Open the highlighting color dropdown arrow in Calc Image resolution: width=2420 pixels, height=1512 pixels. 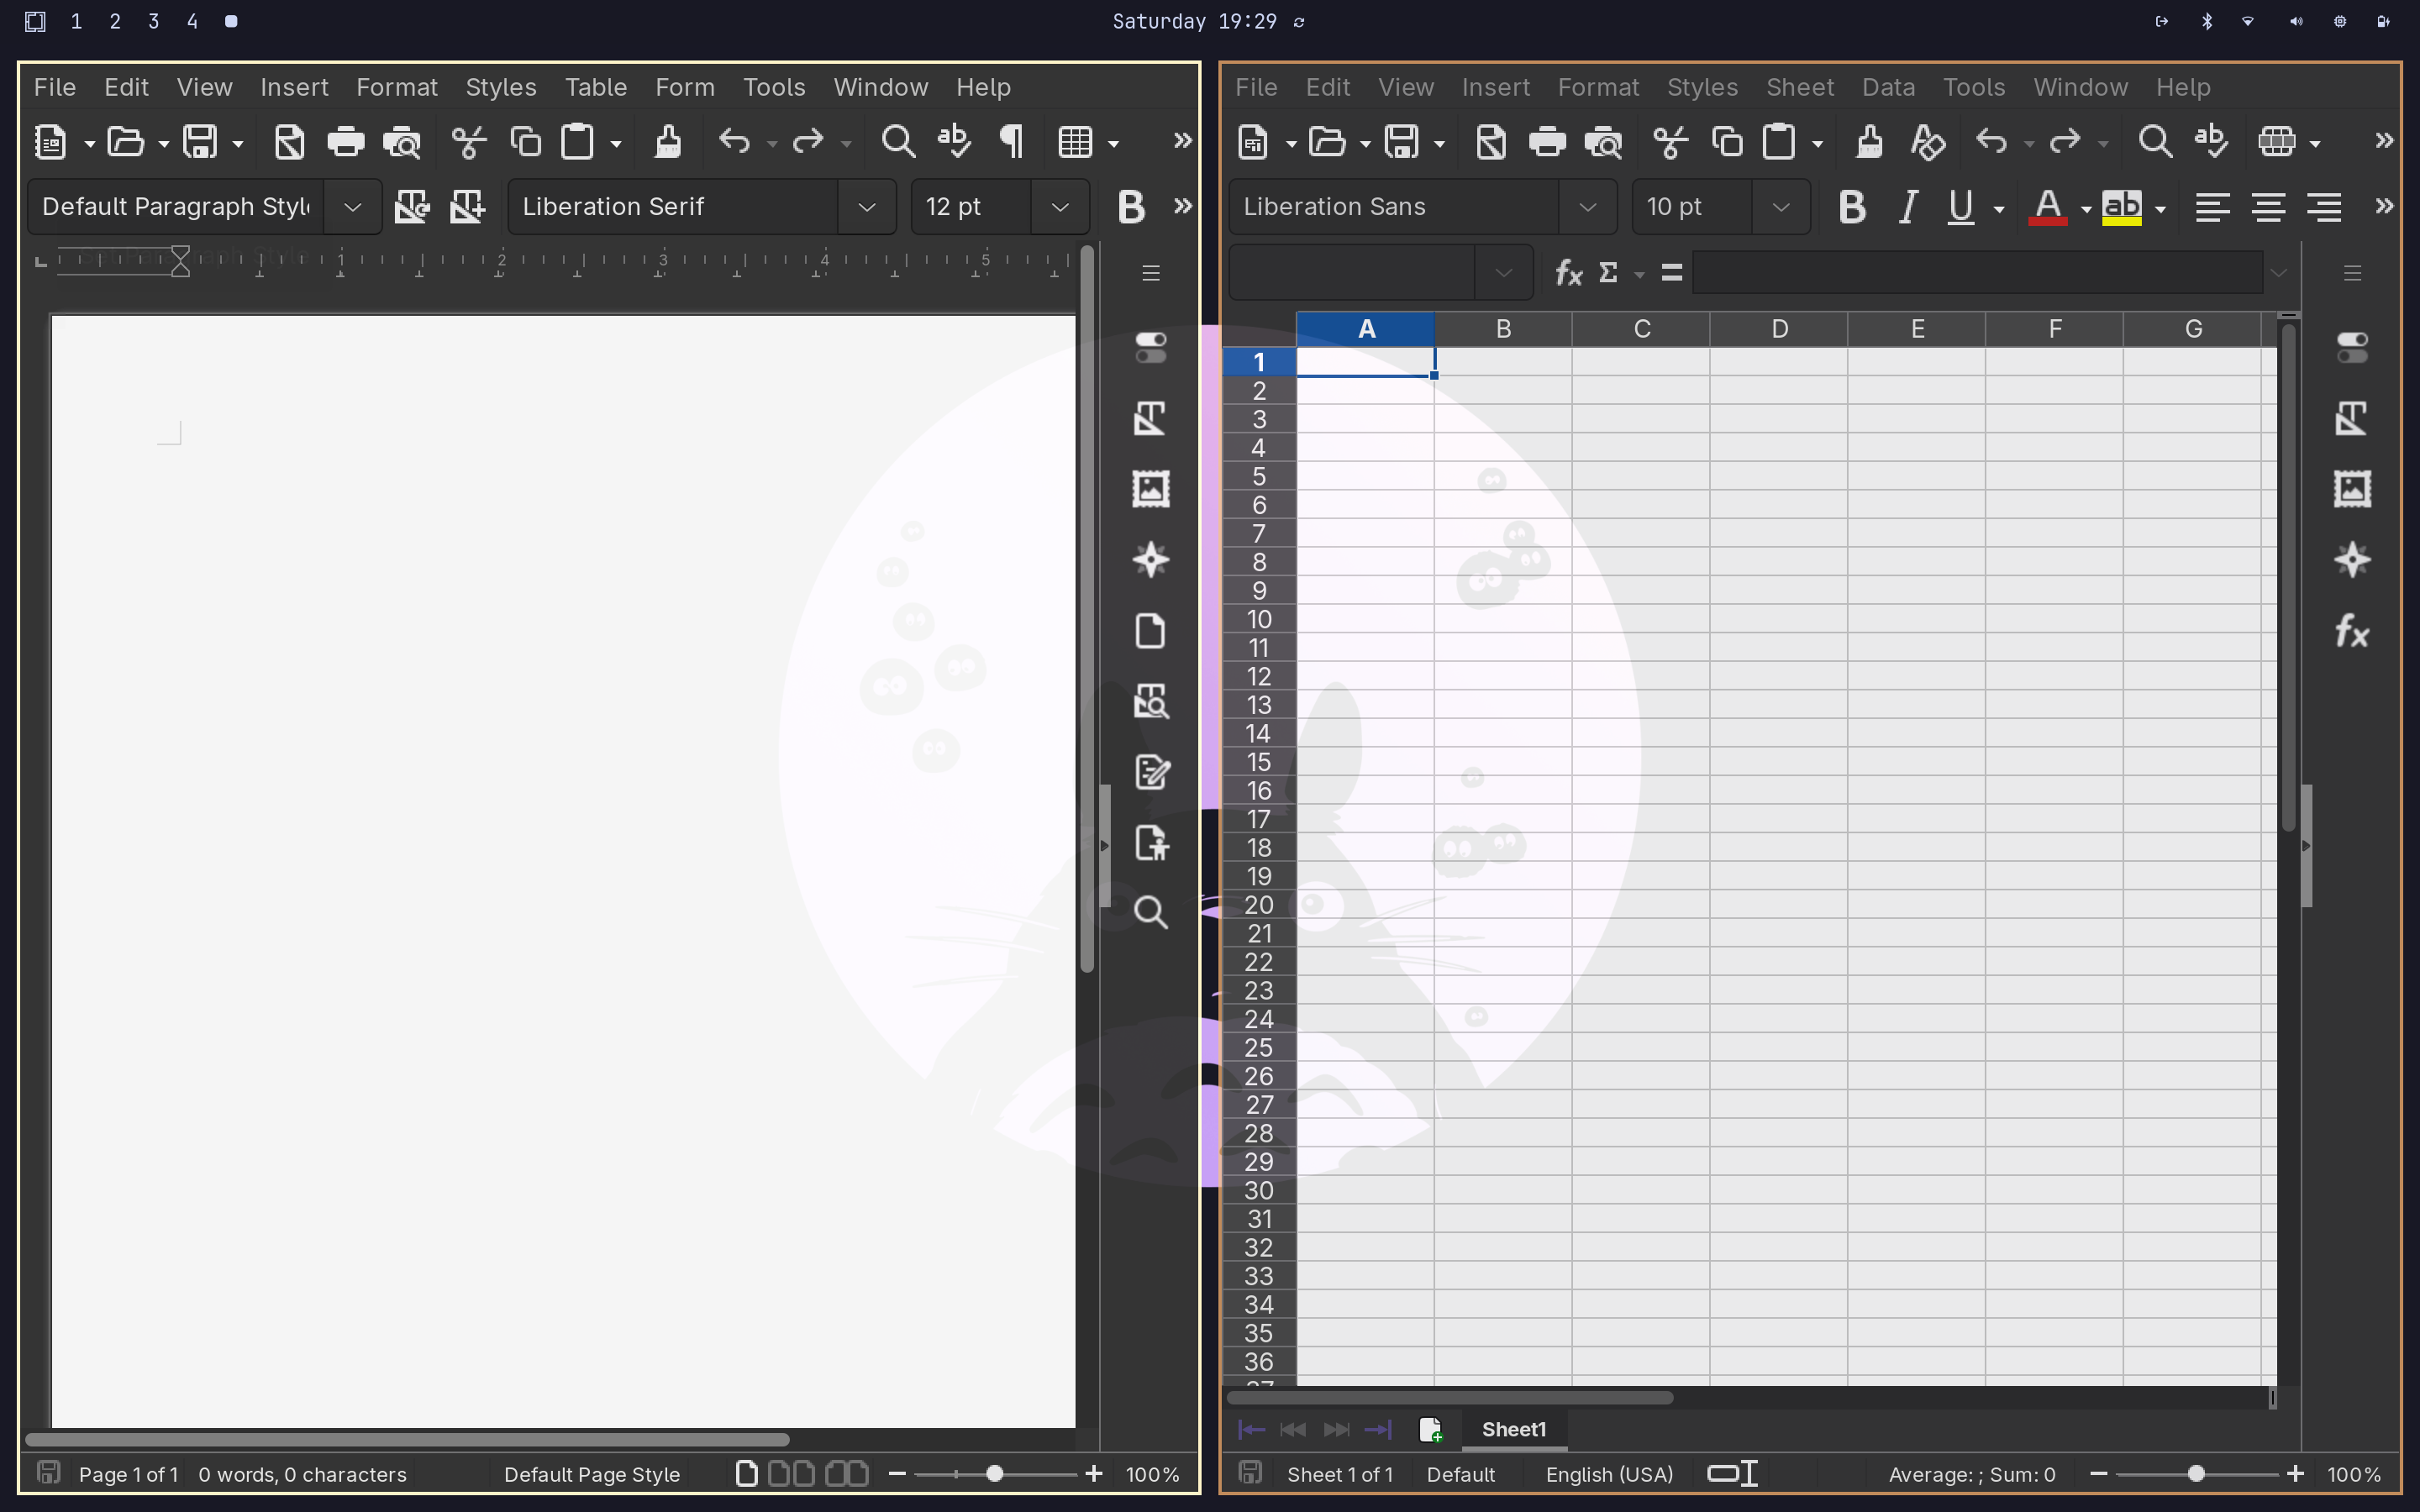[x=2160, y=209]
